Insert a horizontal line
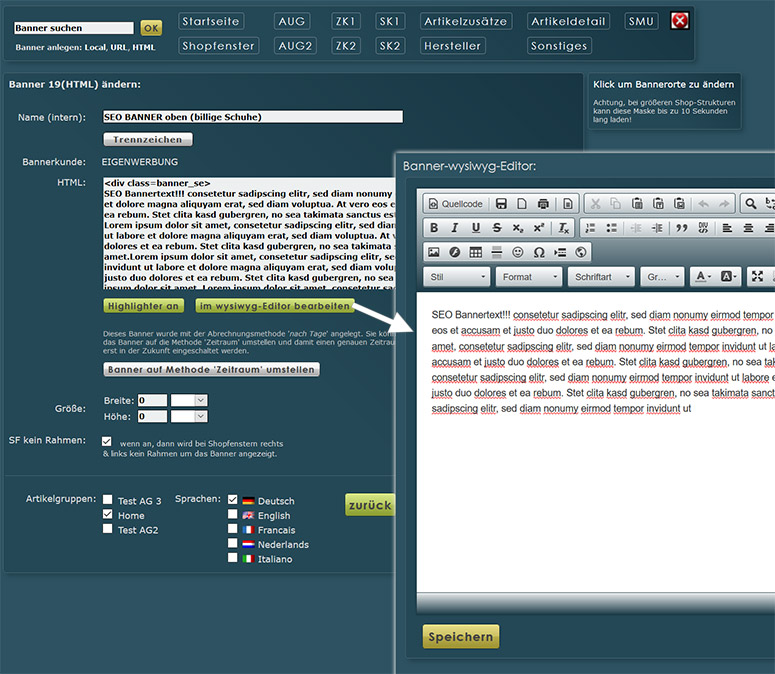Viewport: 775px width, 674px height. click(497, 253)
